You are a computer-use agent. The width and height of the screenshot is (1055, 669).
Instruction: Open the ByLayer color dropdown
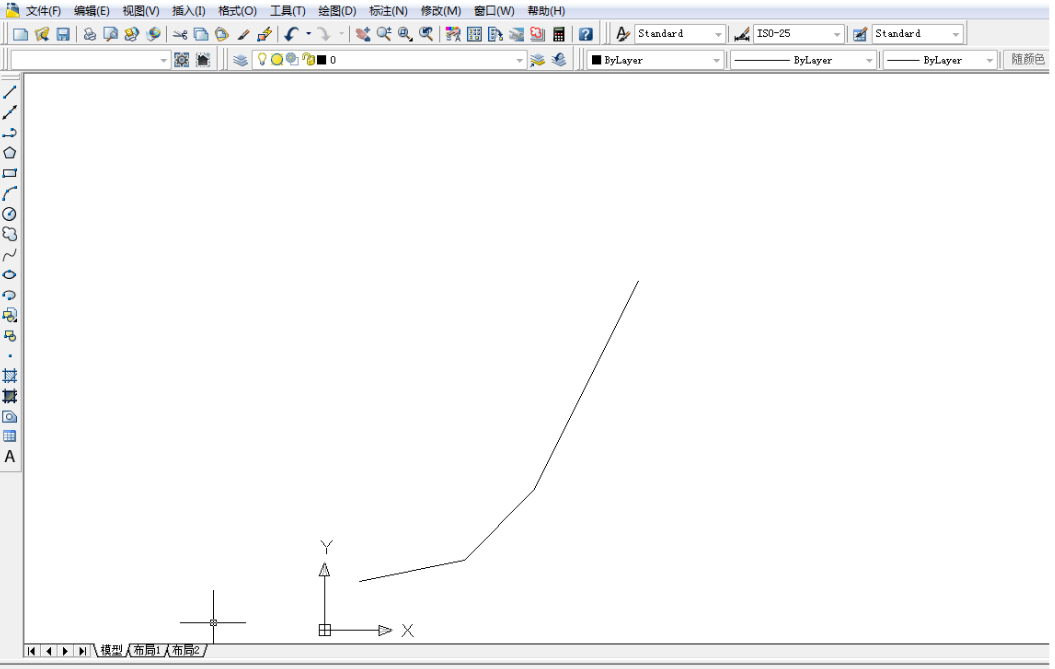[716, 61]
